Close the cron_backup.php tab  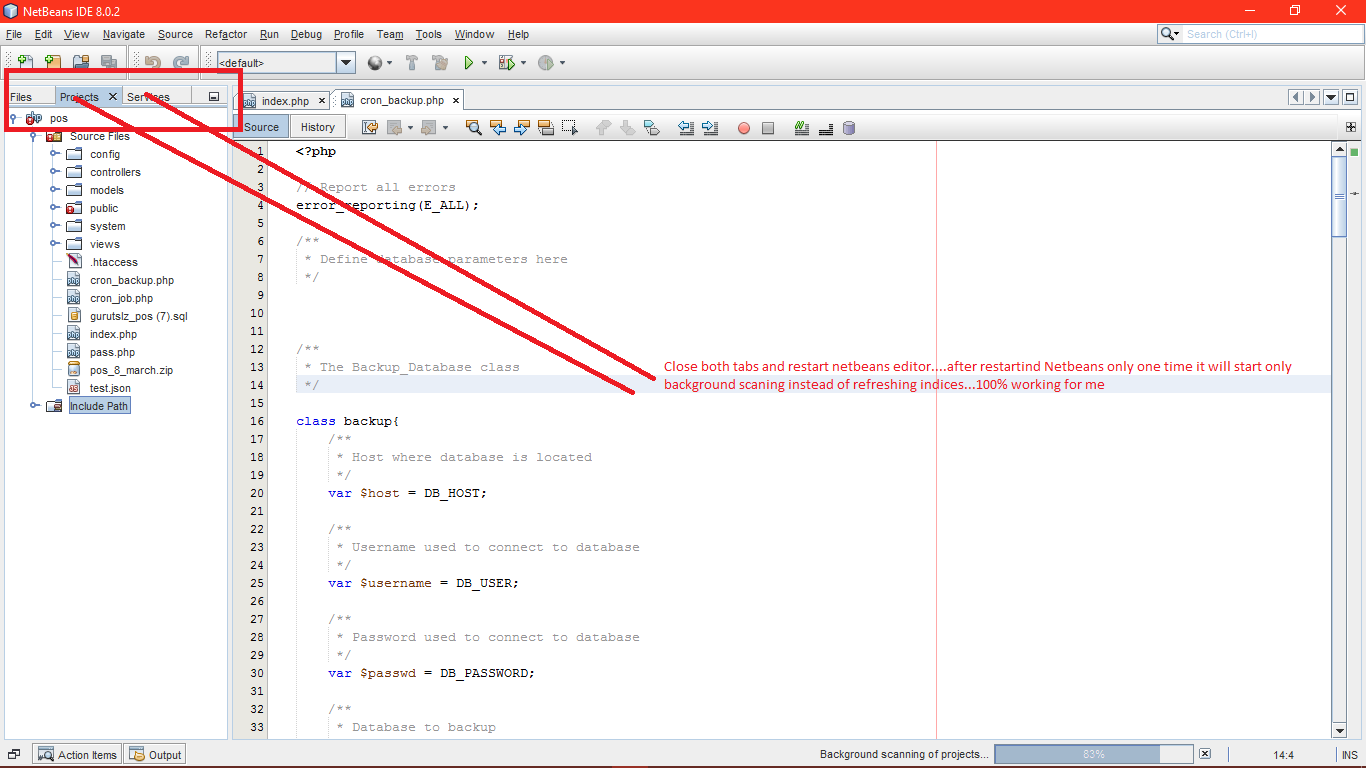[x=455, y=100]
